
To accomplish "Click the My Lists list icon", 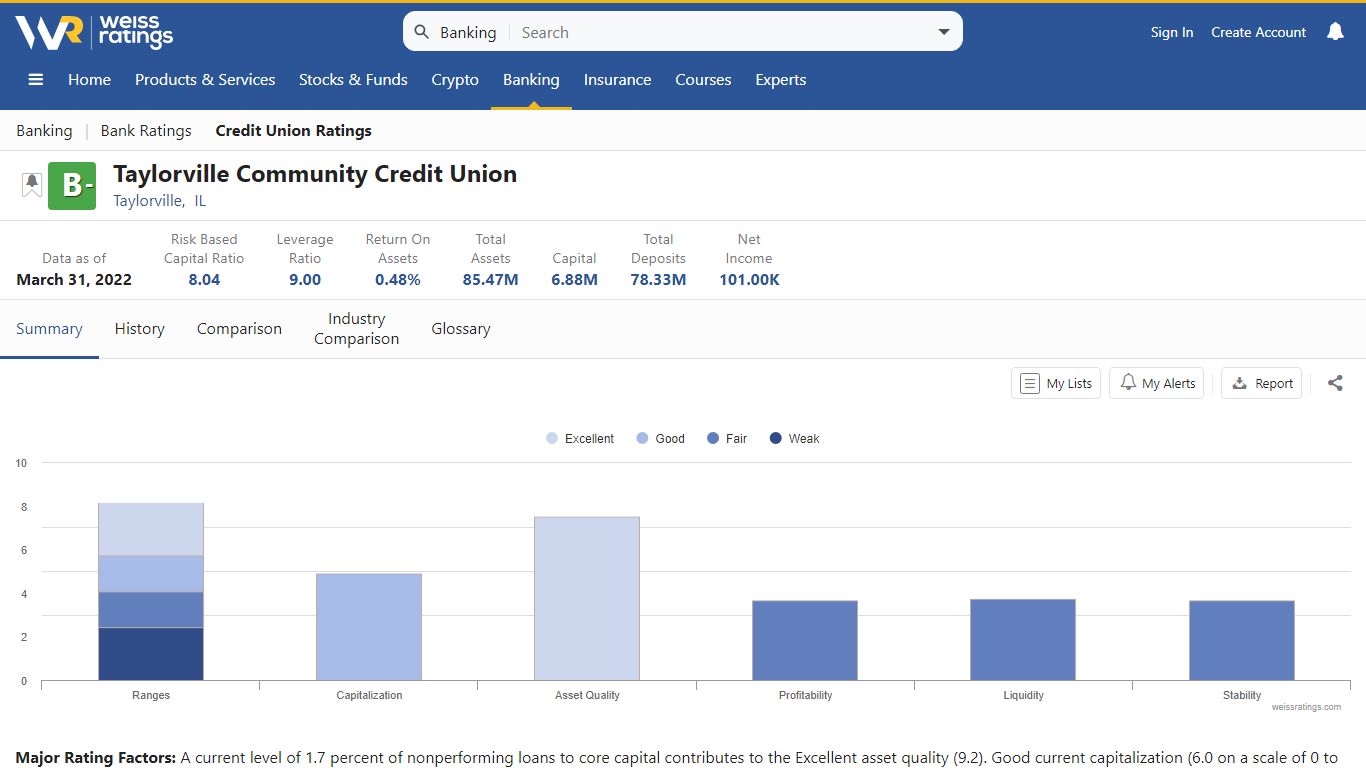I will pos(1030,383).
